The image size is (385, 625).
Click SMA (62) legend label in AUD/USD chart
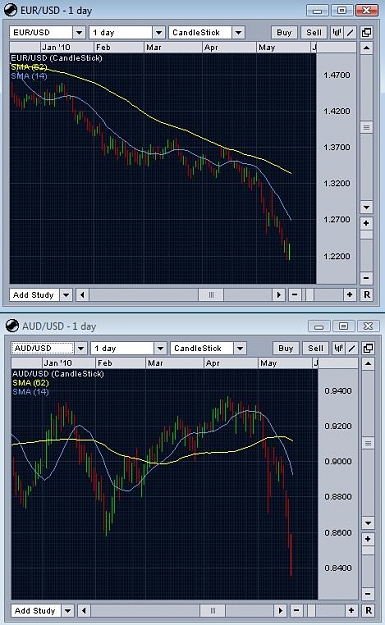[x=31, y=383]
